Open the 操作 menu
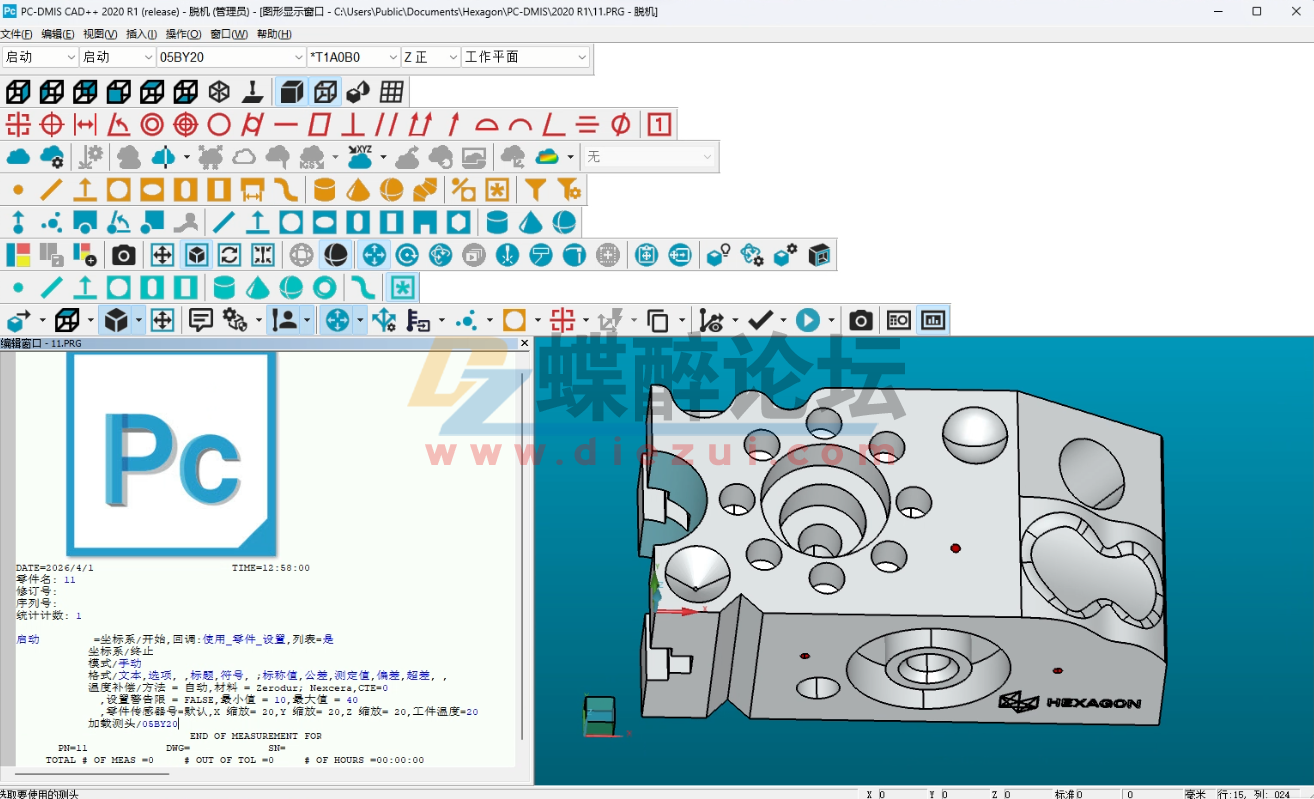This screenshot has width=1314, height=799. click(x=182, y=33)
